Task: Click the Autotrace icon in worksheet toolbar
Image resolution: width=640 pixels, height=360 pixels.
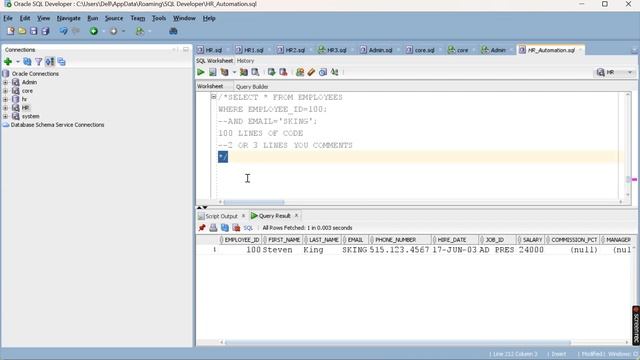Action: pos(244,72)
